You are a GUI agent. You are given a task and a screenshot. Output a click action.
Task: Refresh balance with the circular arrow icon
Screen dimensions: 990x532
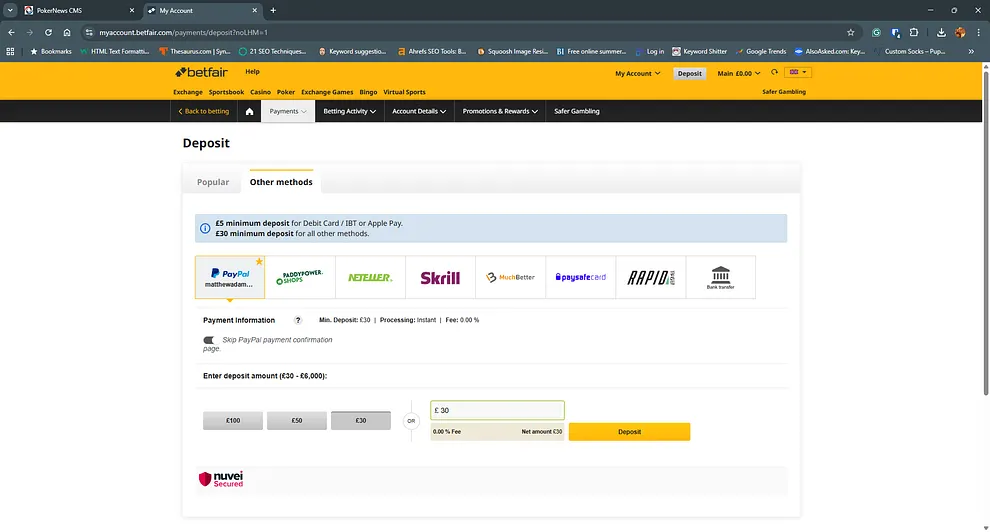coord(774,73)
